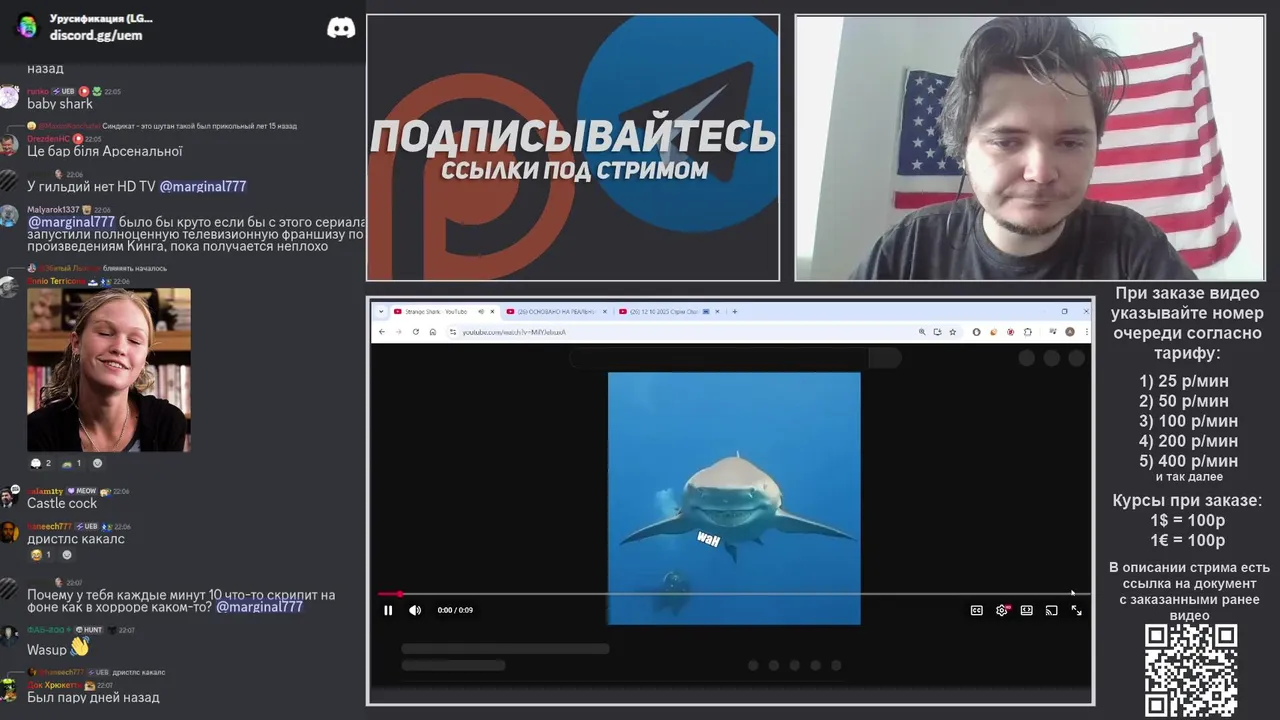Open the YouTube player settings gear
This screenshot has height=720, width=1280.
[1002, 610]
